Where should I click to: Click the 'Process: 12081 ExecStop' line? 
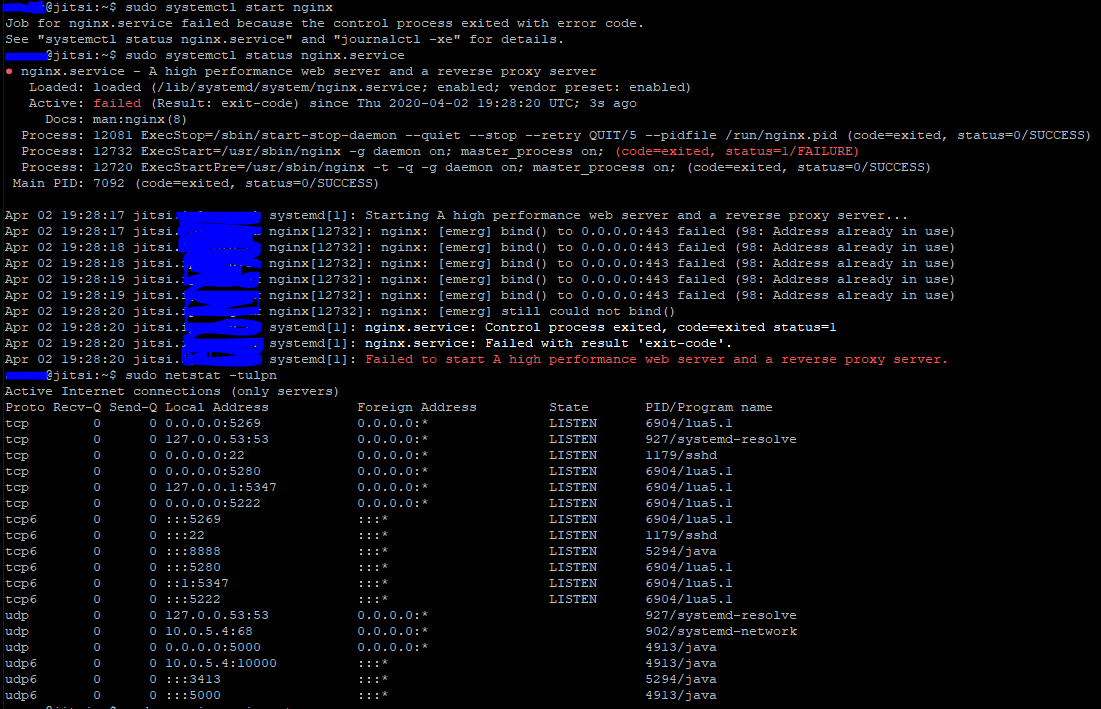pyautogui.click(x=555, y=135)
